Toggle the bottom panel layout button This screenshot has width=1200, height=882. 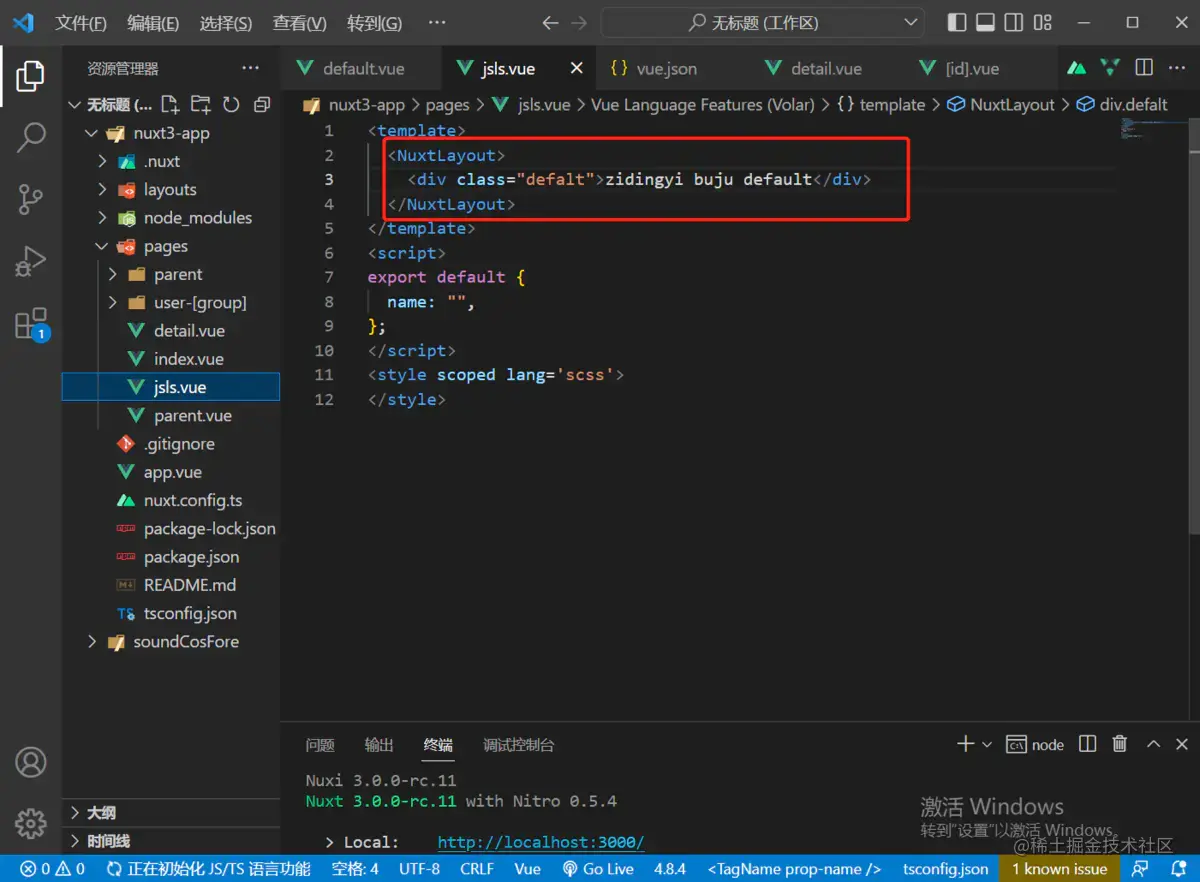[x=985, y=22]
